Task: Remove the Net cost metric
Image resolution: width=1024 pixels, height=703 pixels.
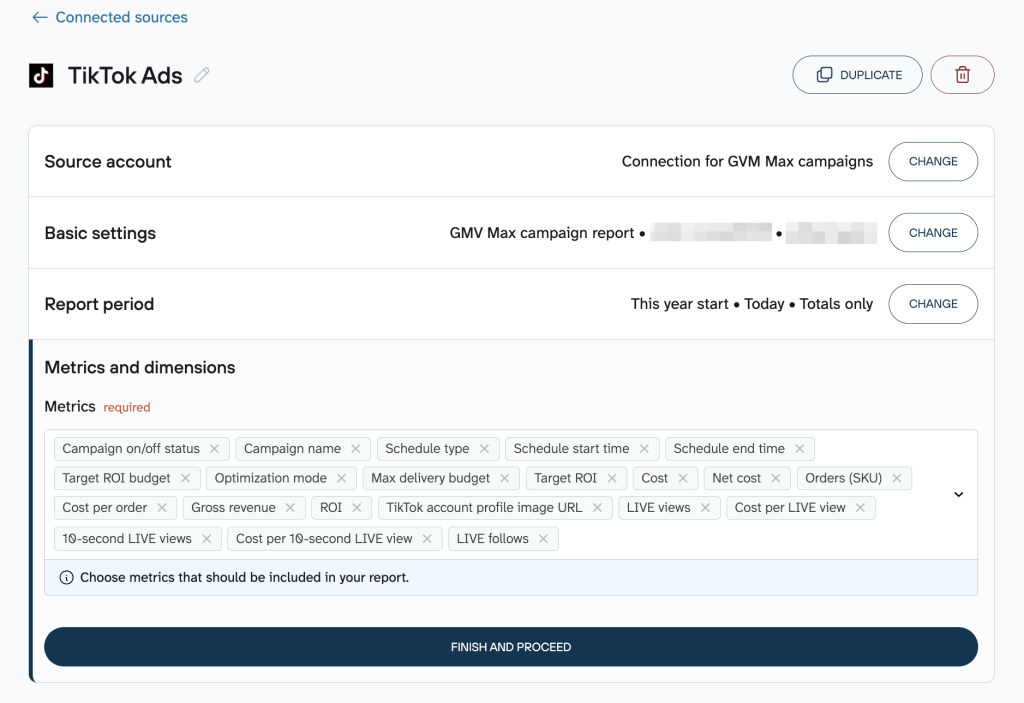Action: (x=775, y=478)
